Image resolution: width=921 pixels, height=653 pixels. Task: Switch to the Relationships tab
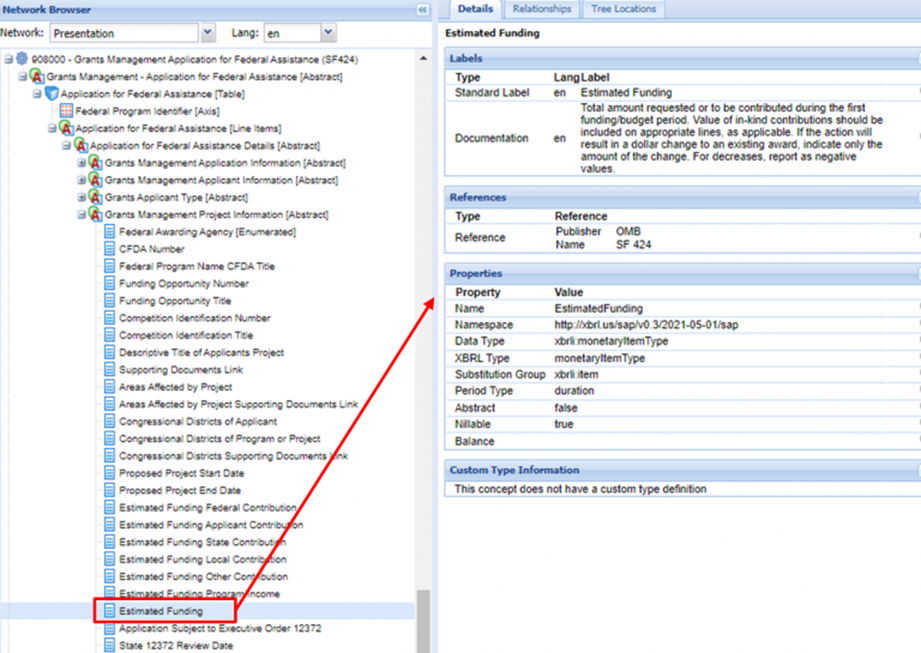(x=541, y=9)
